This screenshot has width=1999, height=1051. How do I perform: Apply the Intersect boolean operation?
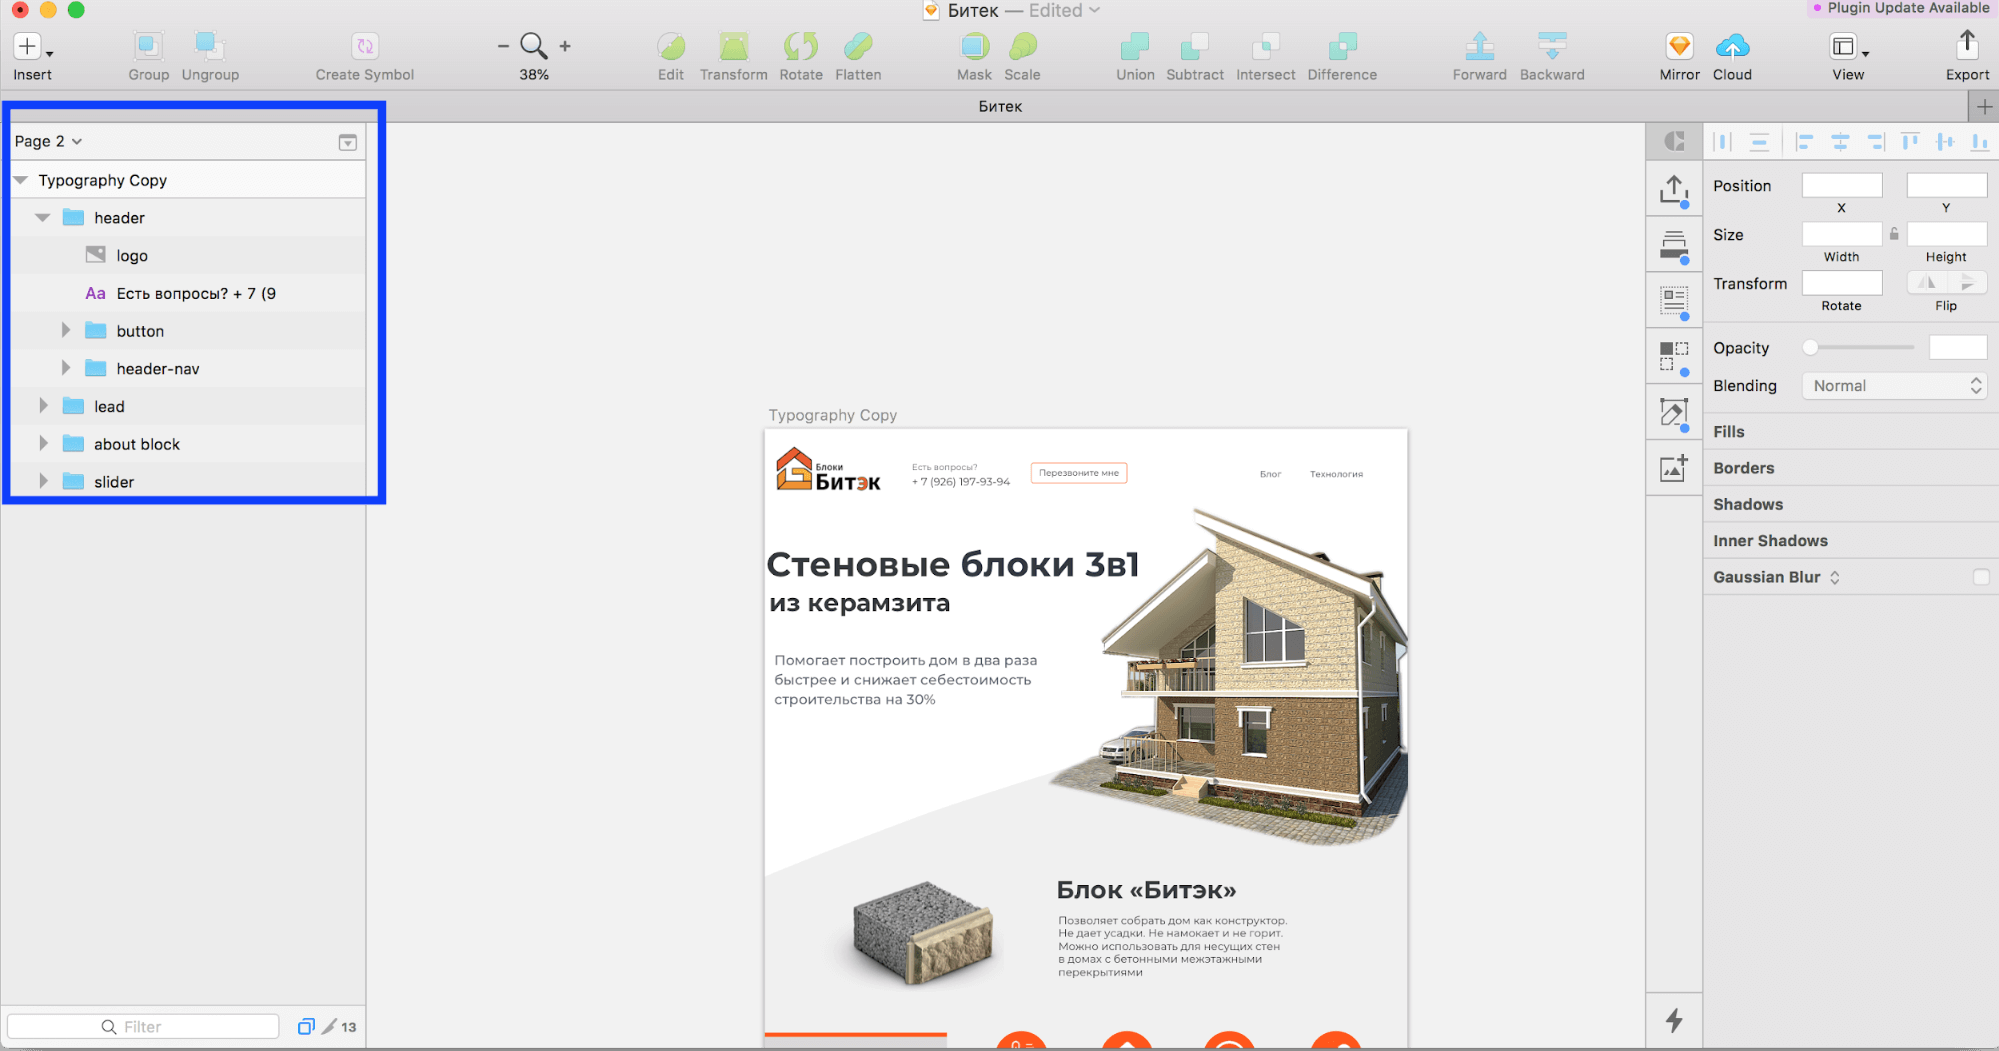[1266, 46]
